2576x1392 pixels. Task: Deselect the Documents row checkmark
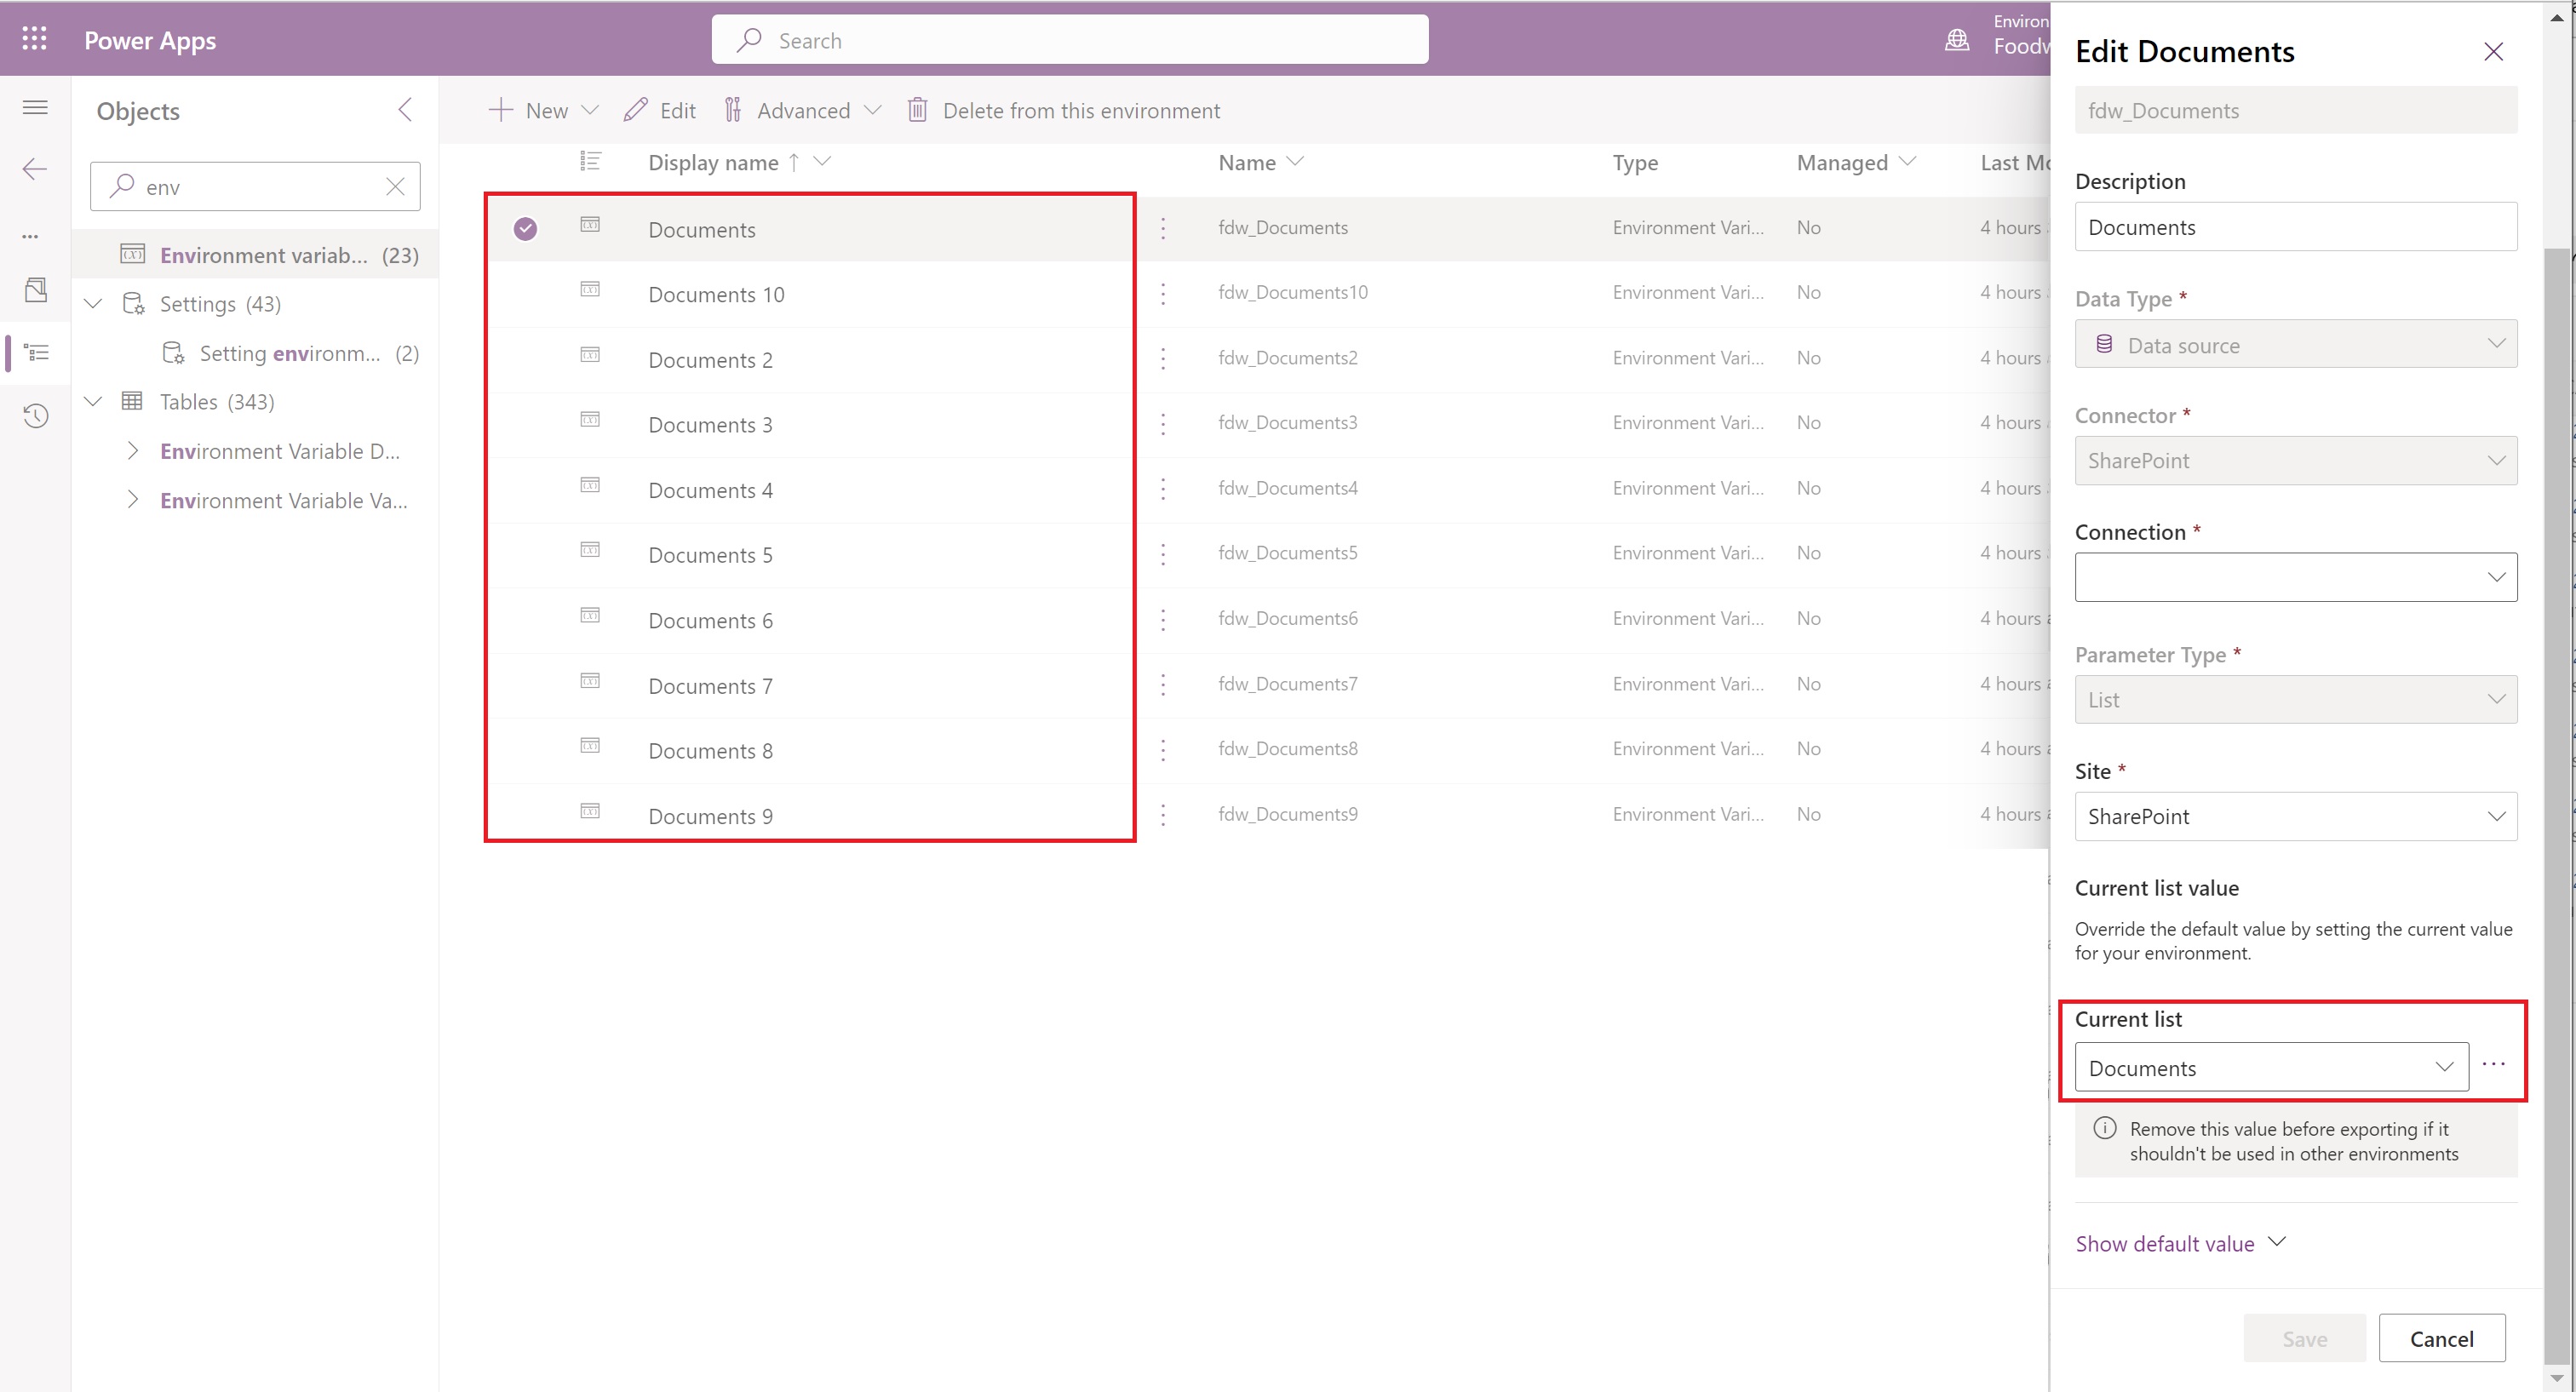click(x=525, y=229)
